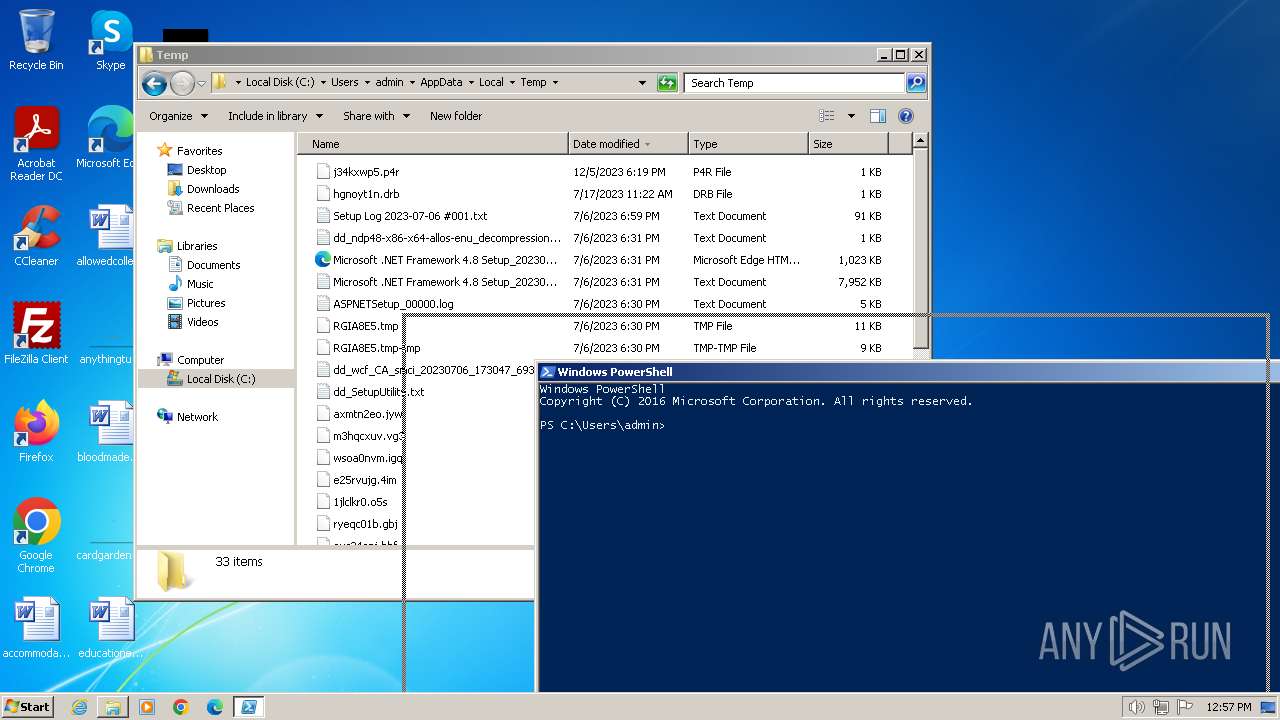The width and height of the screenshot is (1280, 720).
Task: Select Favorites in the navigation pane
Action: click(x=199, y=151)
